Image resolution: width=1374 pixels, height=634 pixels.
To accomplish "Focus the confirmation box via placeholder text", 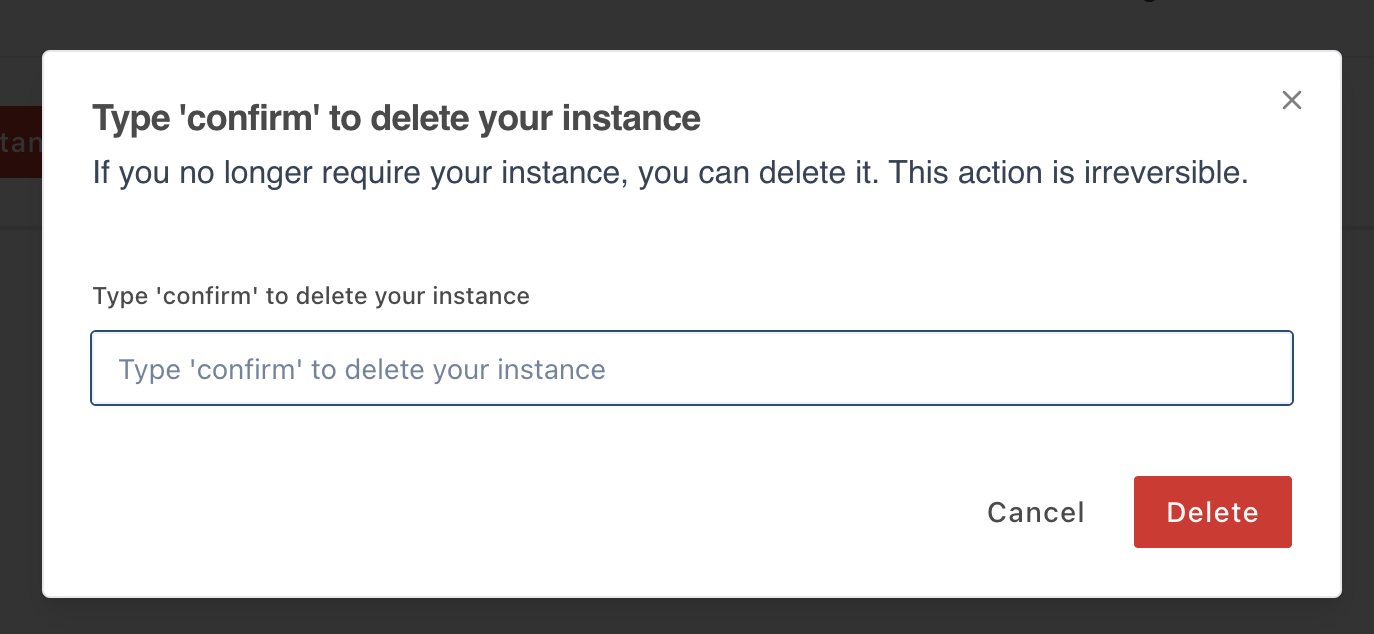I will [362, 370].
